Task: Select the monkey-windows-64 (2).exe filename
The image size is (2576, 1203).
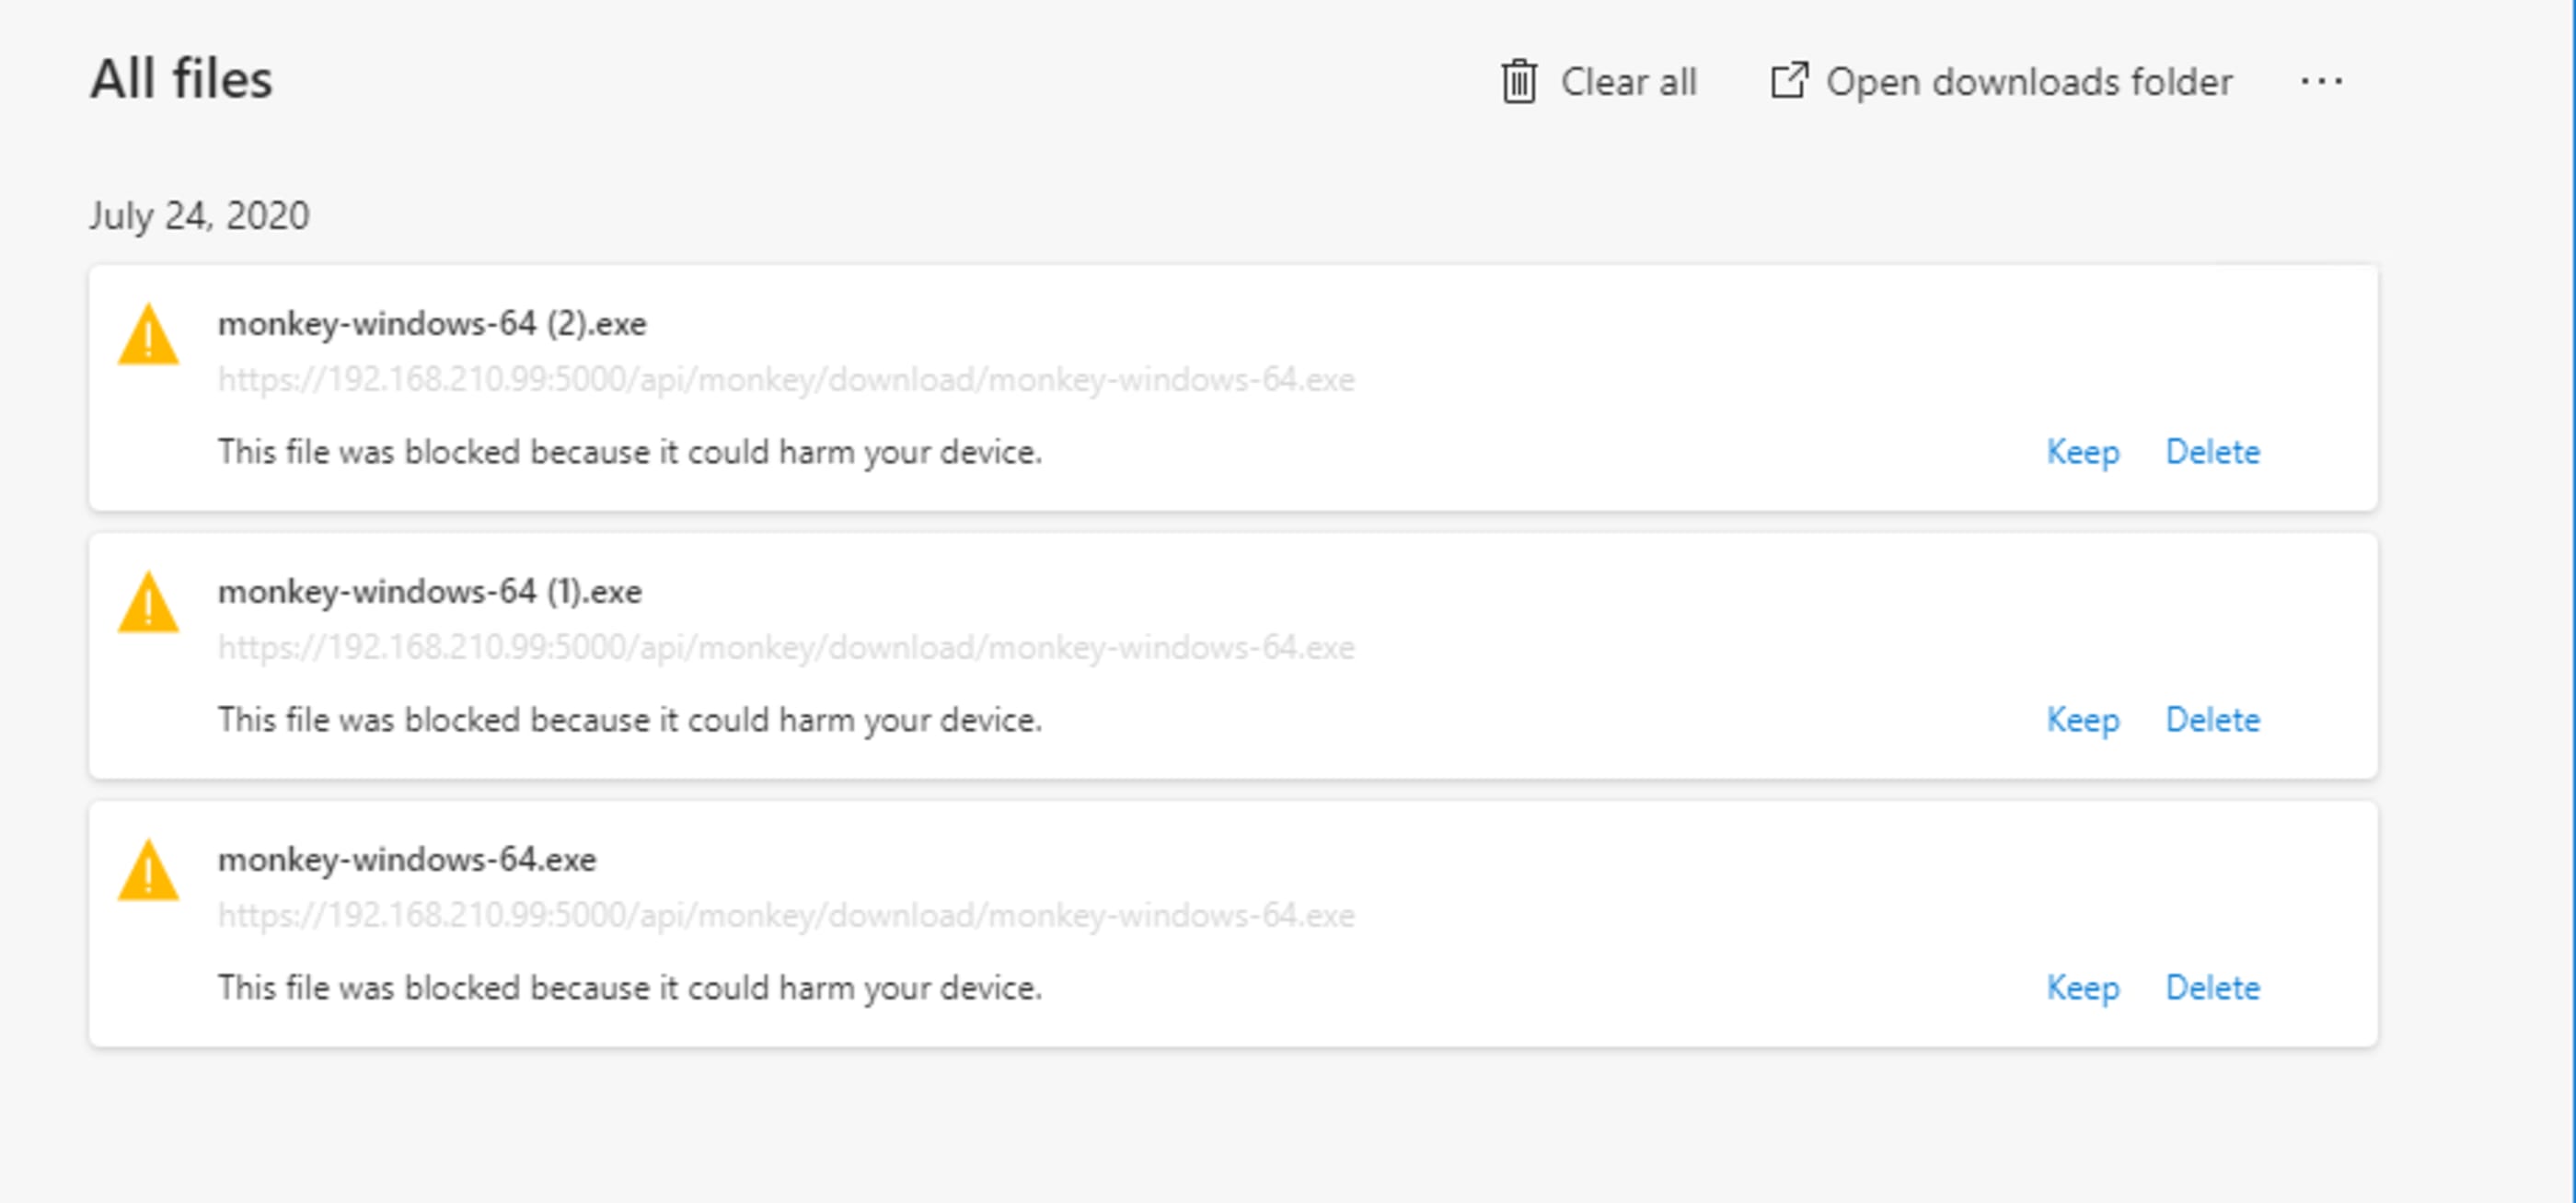Action: [432, 324]
